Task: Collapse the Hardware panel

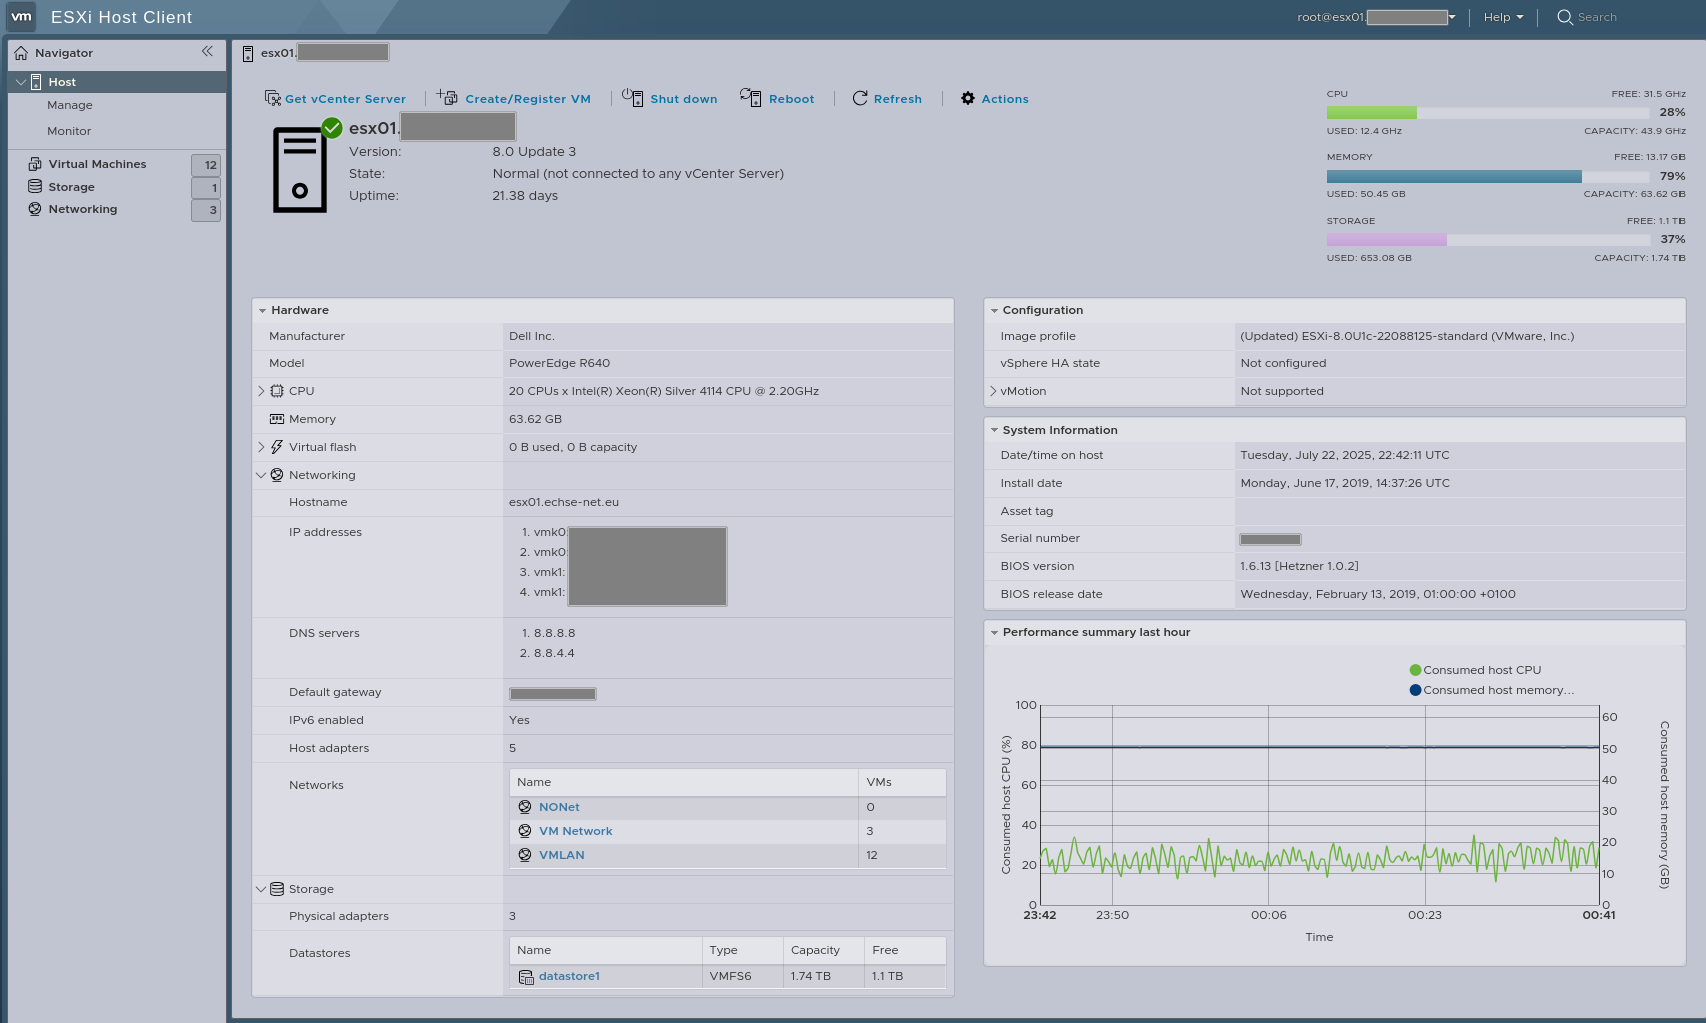Action: (x=263, y=311)
